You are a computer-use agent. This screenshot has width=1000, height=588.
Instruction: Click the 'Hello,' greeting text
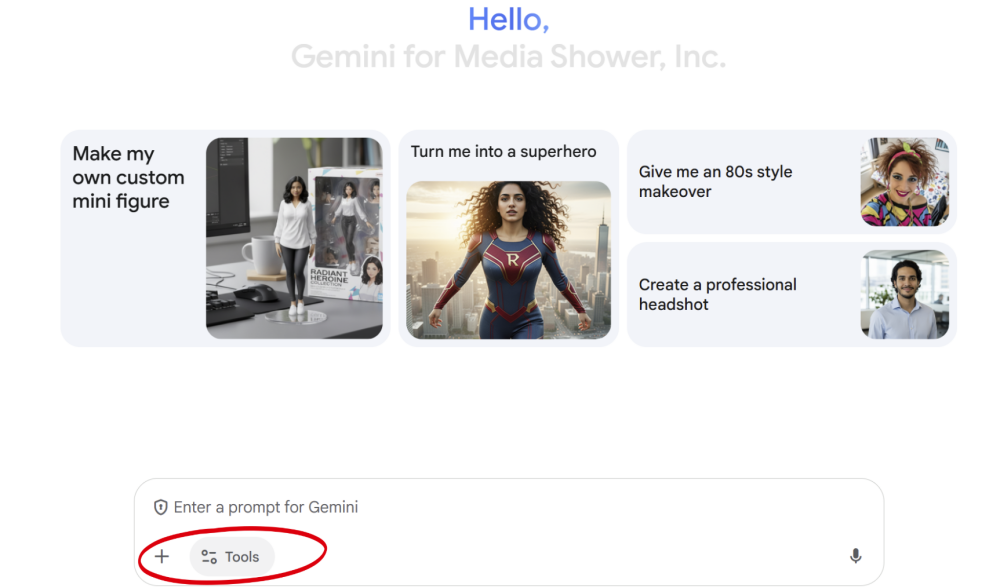508,19
